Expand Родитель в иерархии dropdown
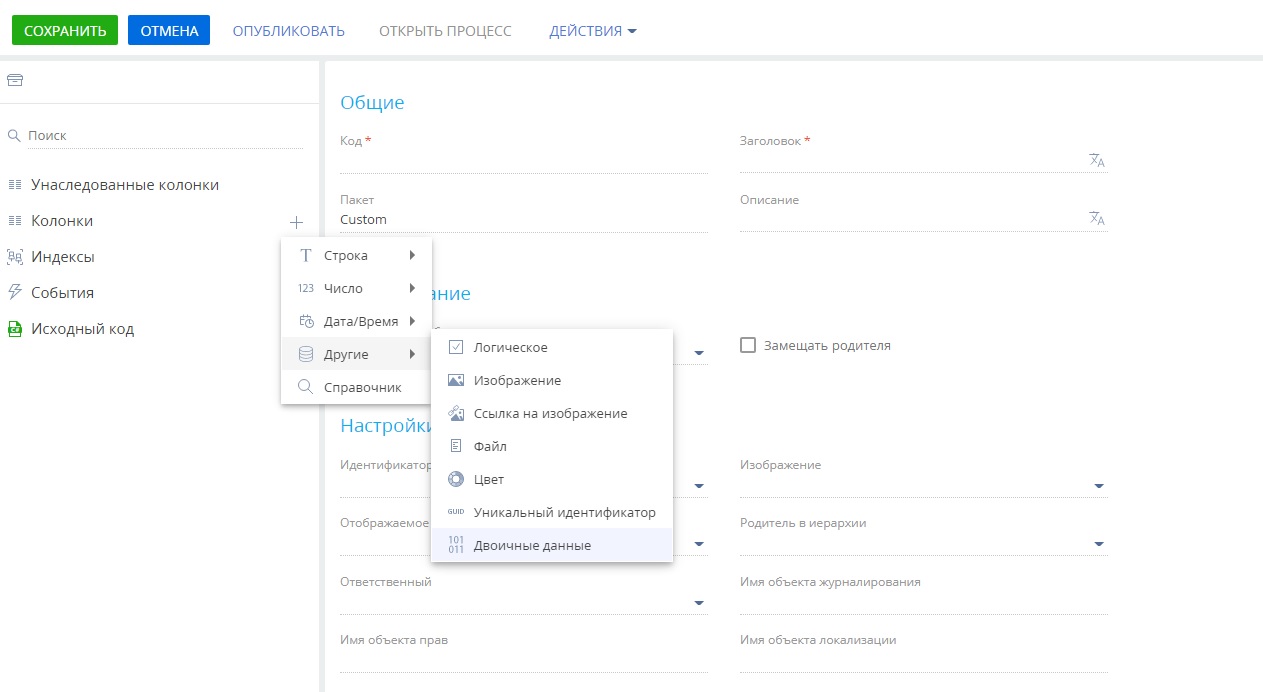1263x692 pixels. tap(1099, 544)
